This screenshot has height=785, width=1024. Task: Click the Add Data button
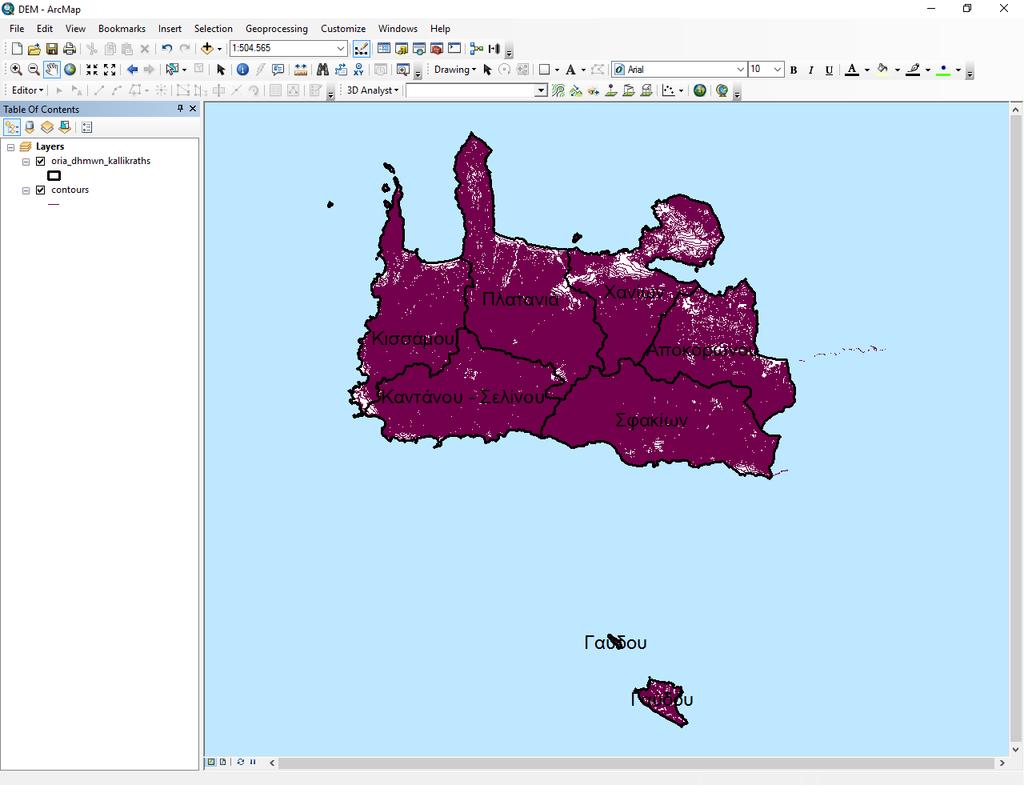(207, 48)
